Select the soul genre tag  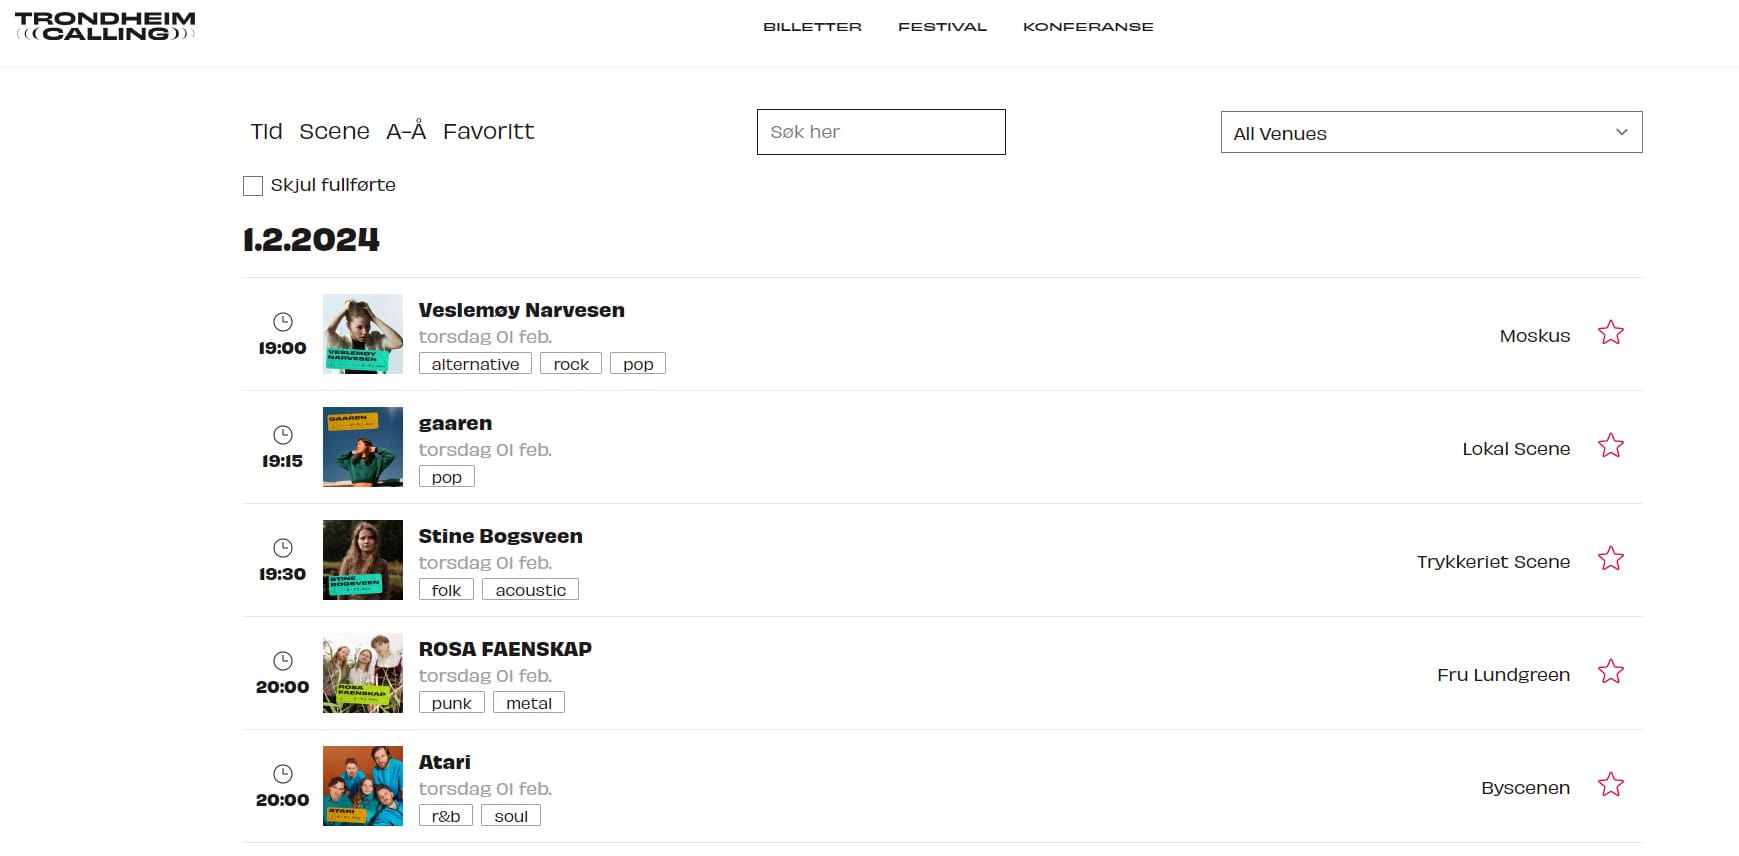click(511, 816)
